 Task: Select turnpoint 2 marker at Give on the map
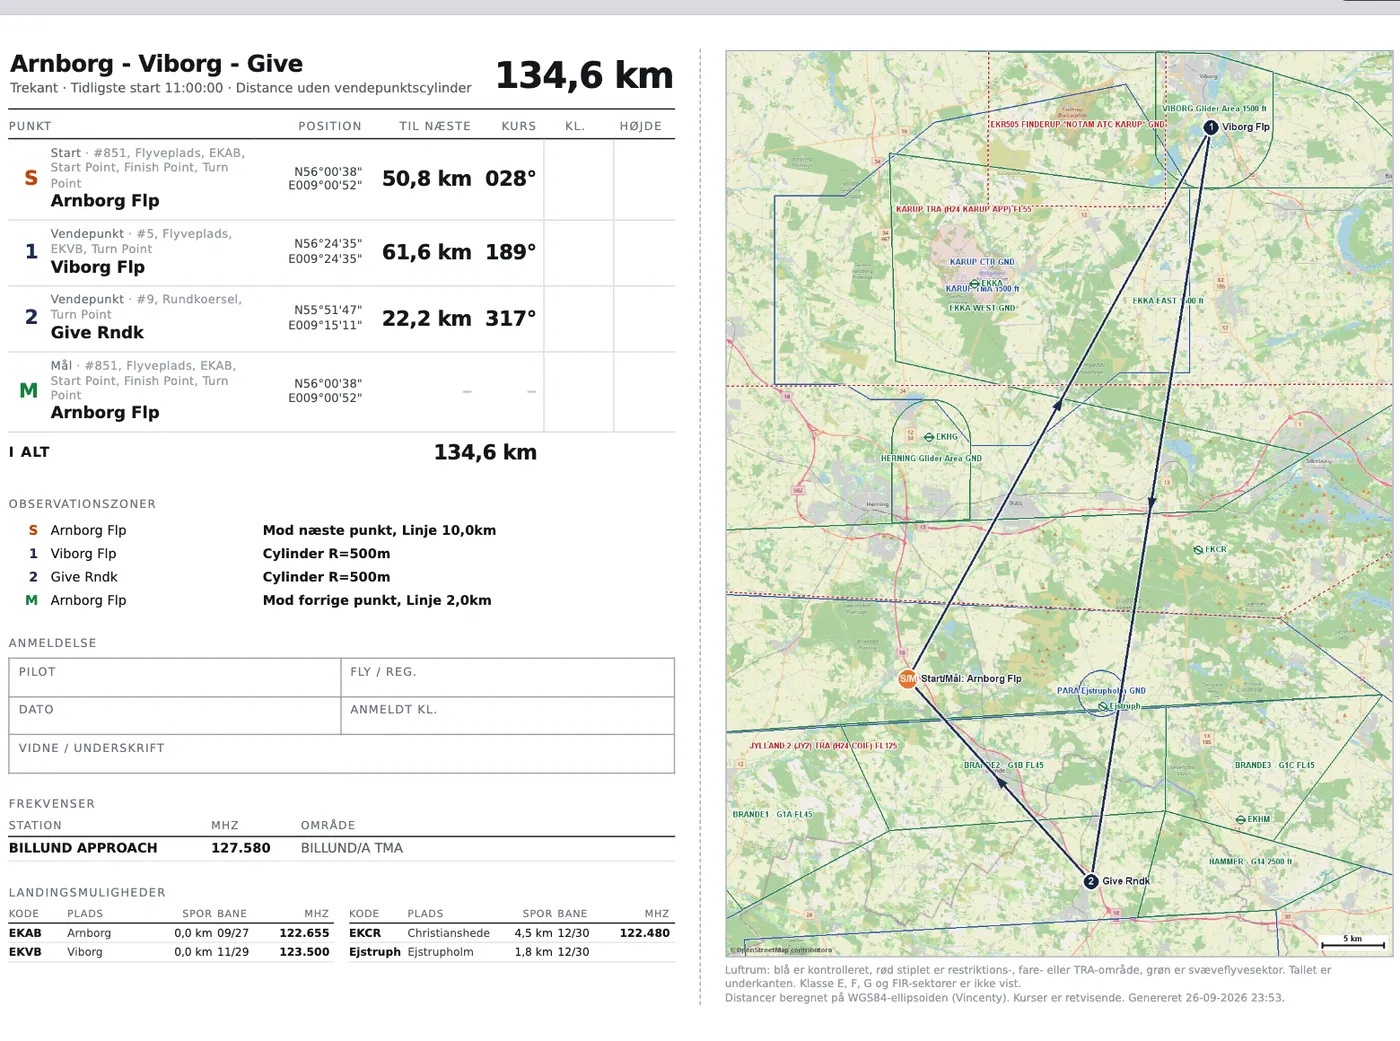click(x=1091, y=881)
